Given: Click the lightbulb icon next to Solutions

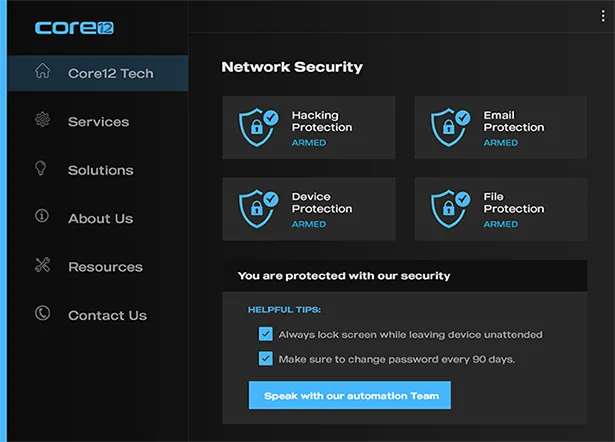Looking at the screenshot, I should coord(41,168).
